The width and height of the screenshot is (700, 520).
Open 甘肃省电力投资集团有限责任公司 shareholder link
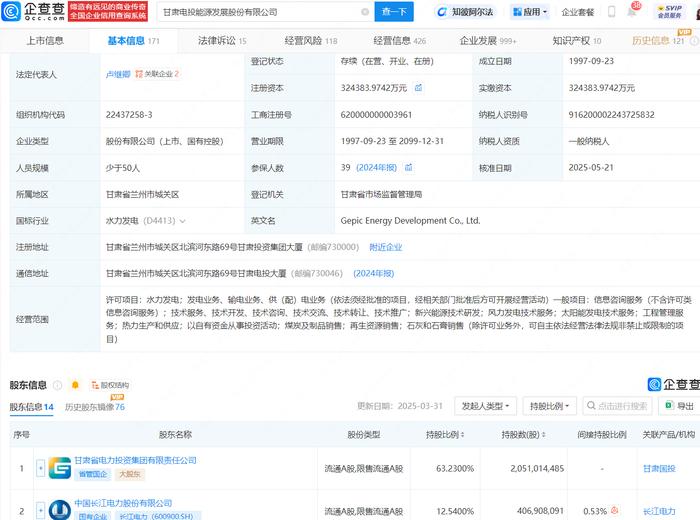coord(135,460)
